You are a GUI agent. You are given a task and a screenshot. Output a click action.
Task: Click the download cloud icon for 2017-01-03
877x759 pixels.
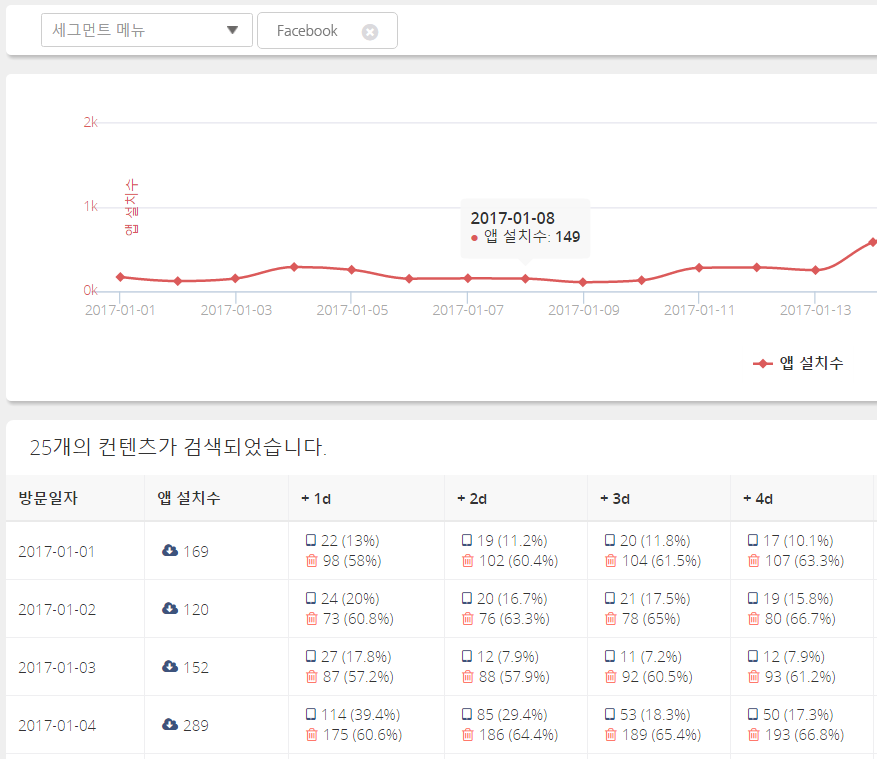coord(170,667)
